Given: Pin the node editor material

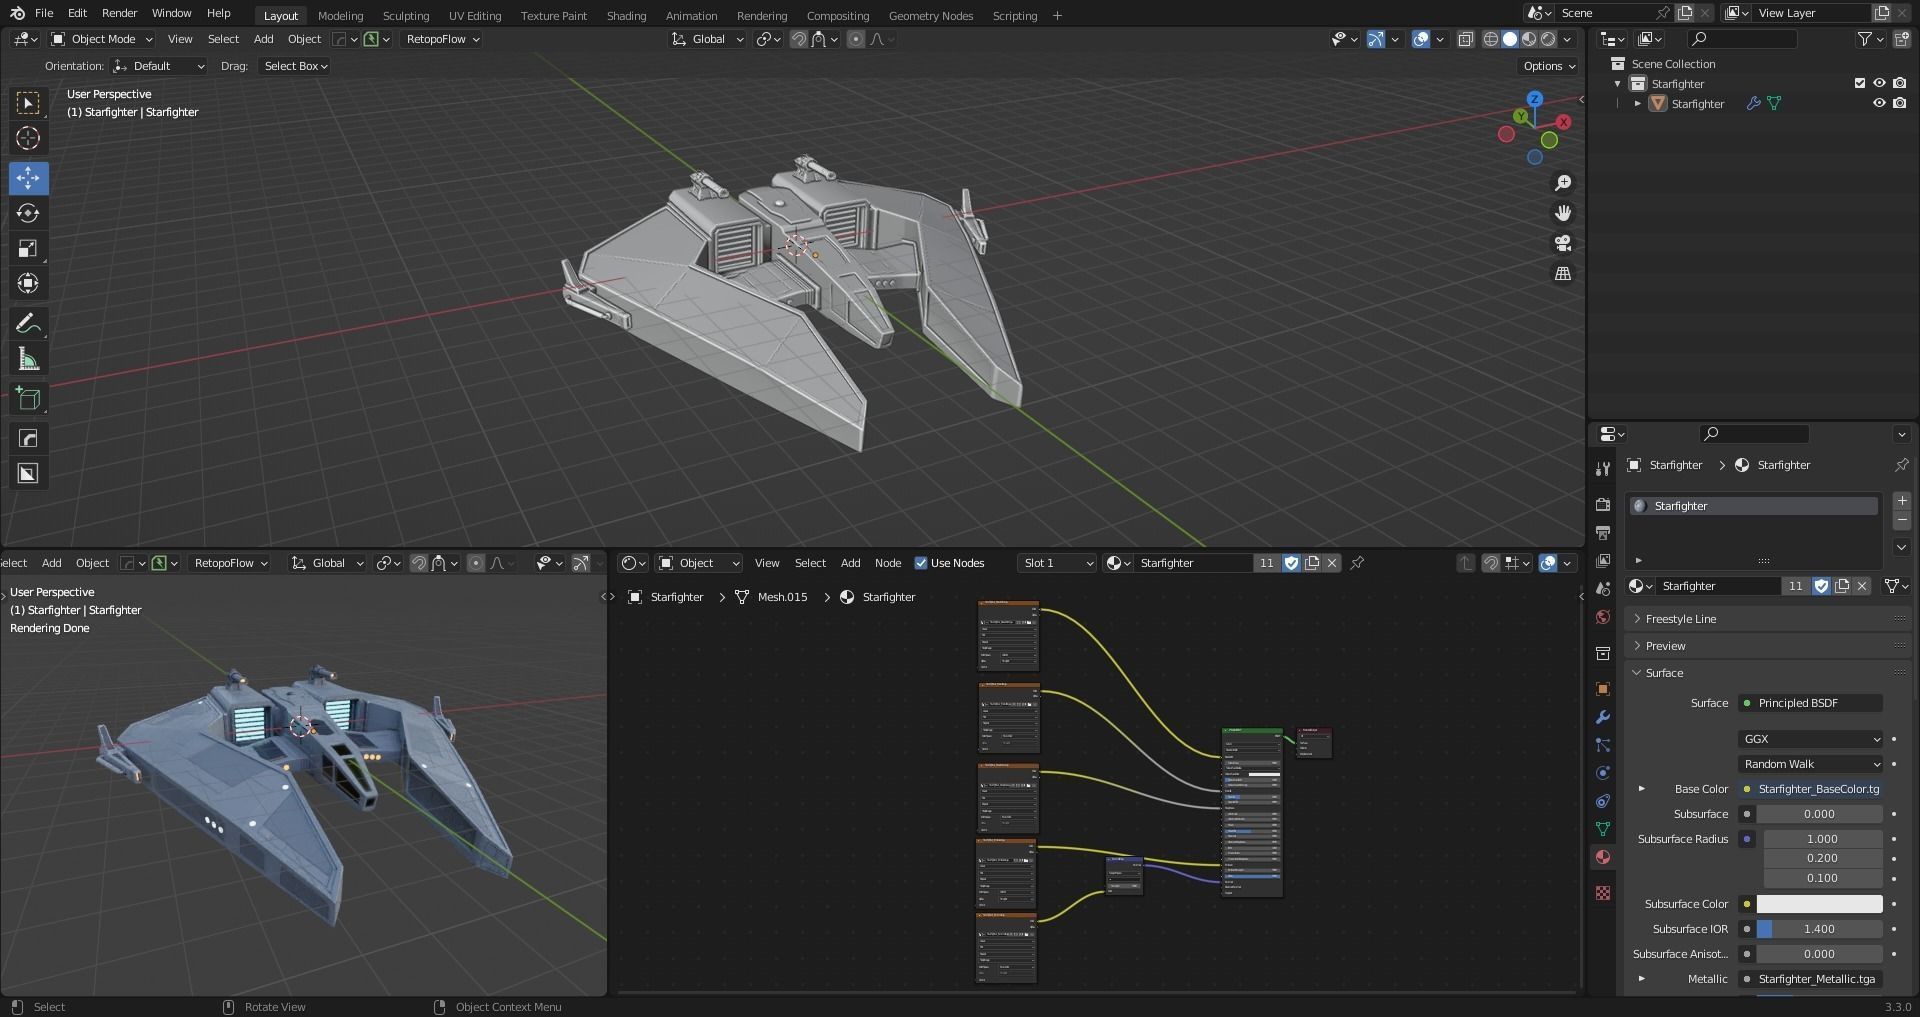Looking at the screenshot, I should (1357, 563).
